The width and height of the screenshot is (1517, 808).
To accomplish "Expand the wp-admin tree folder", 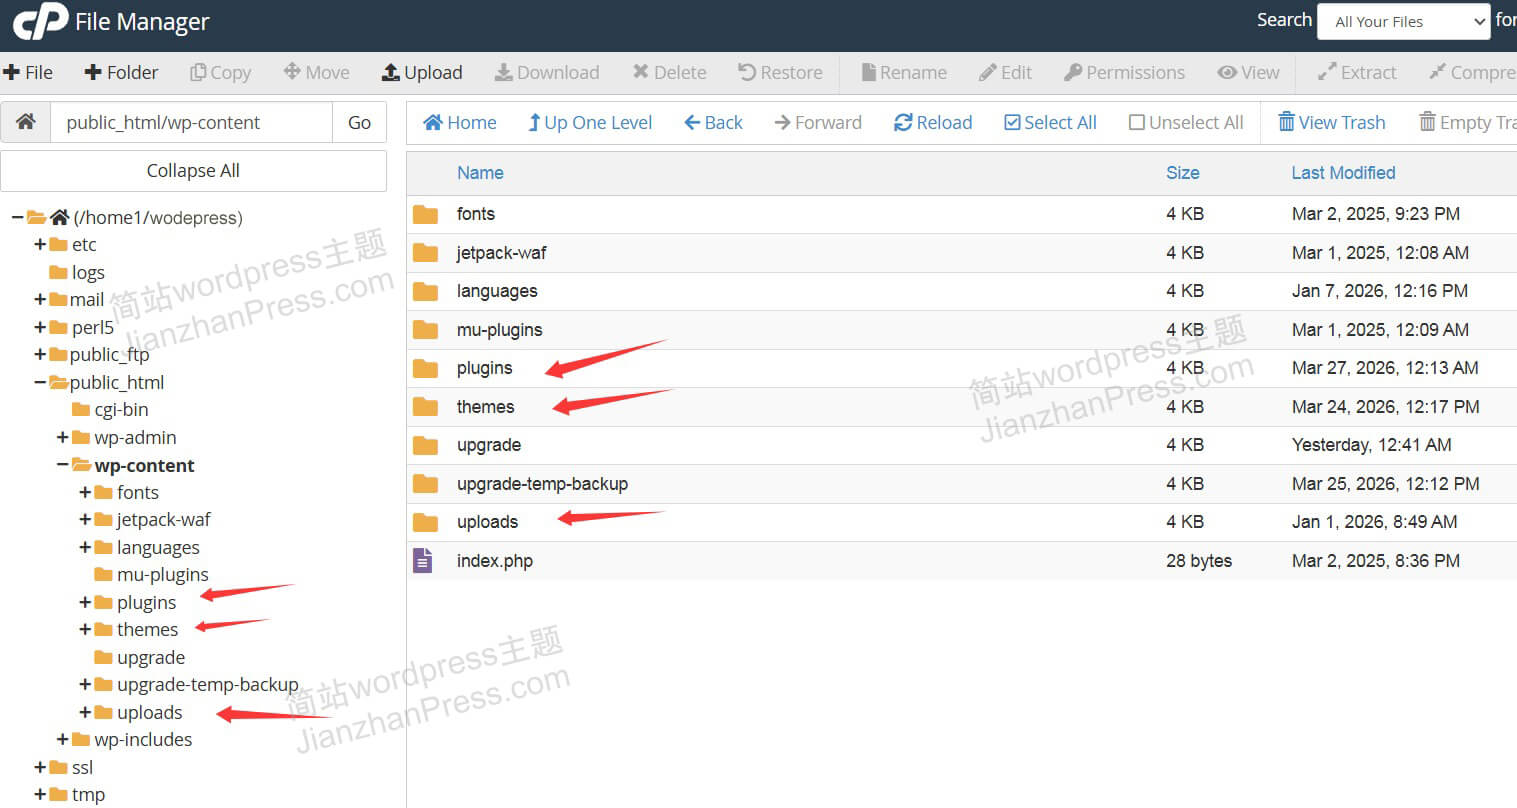I will coord(62,438).
